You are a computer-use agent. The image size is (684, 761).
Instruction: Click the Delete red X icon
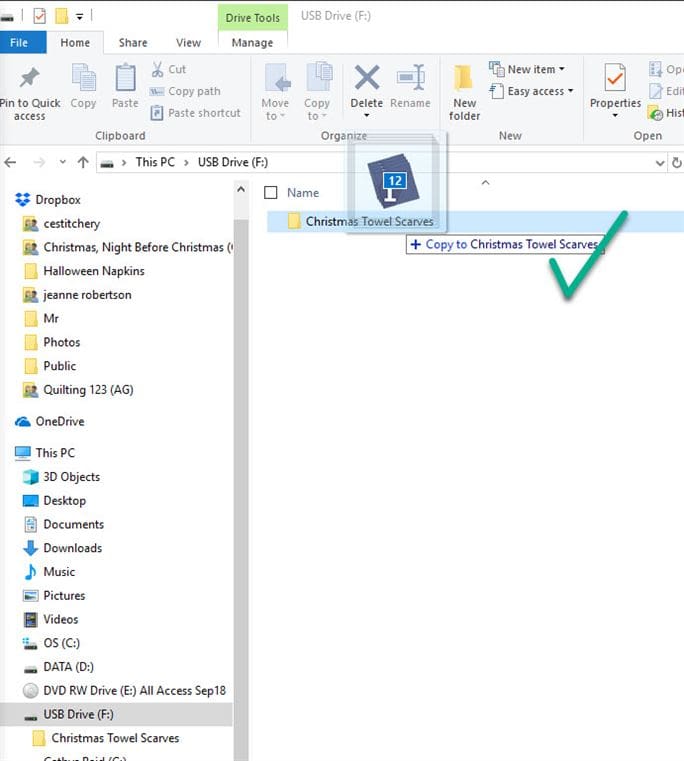click(367, 79)
